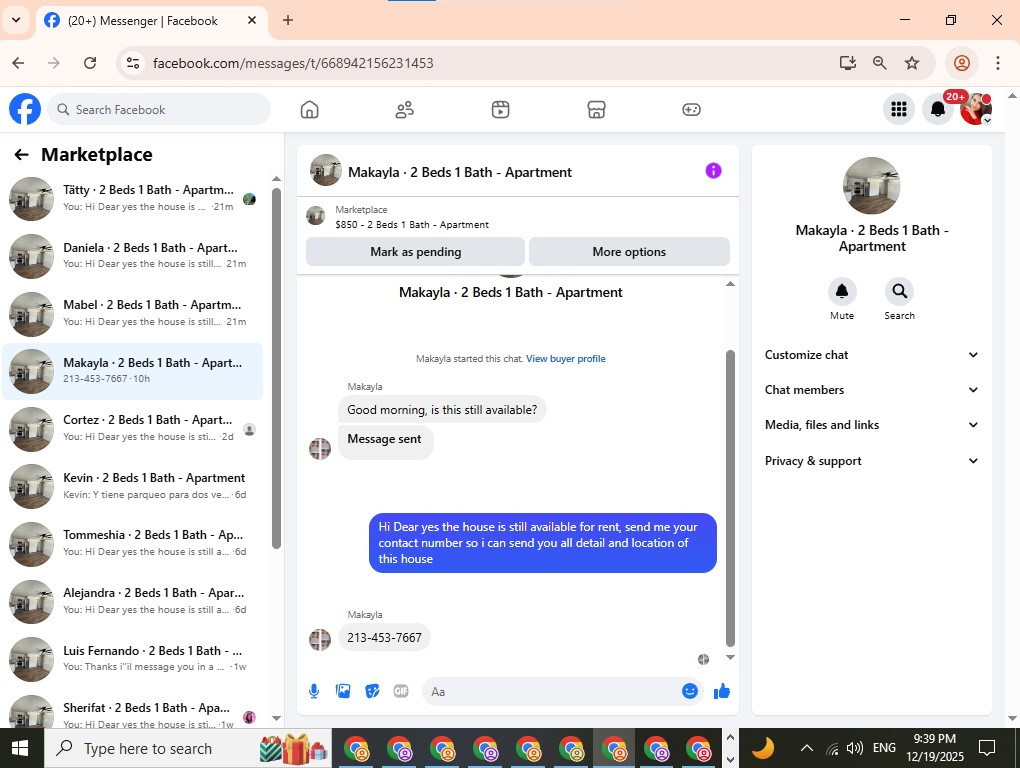
Task: Go back from Marketplace inbox arrow
Action: point(21,155)
